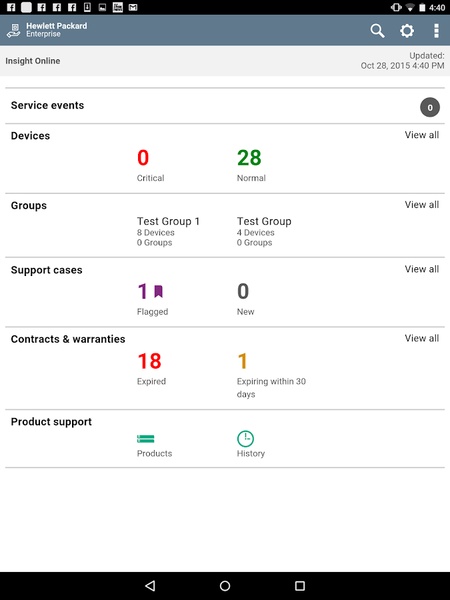The height and width of the screenshot is (600, 450).
Task: View all Contracts & warranties
Action: [x=422, y=338]
